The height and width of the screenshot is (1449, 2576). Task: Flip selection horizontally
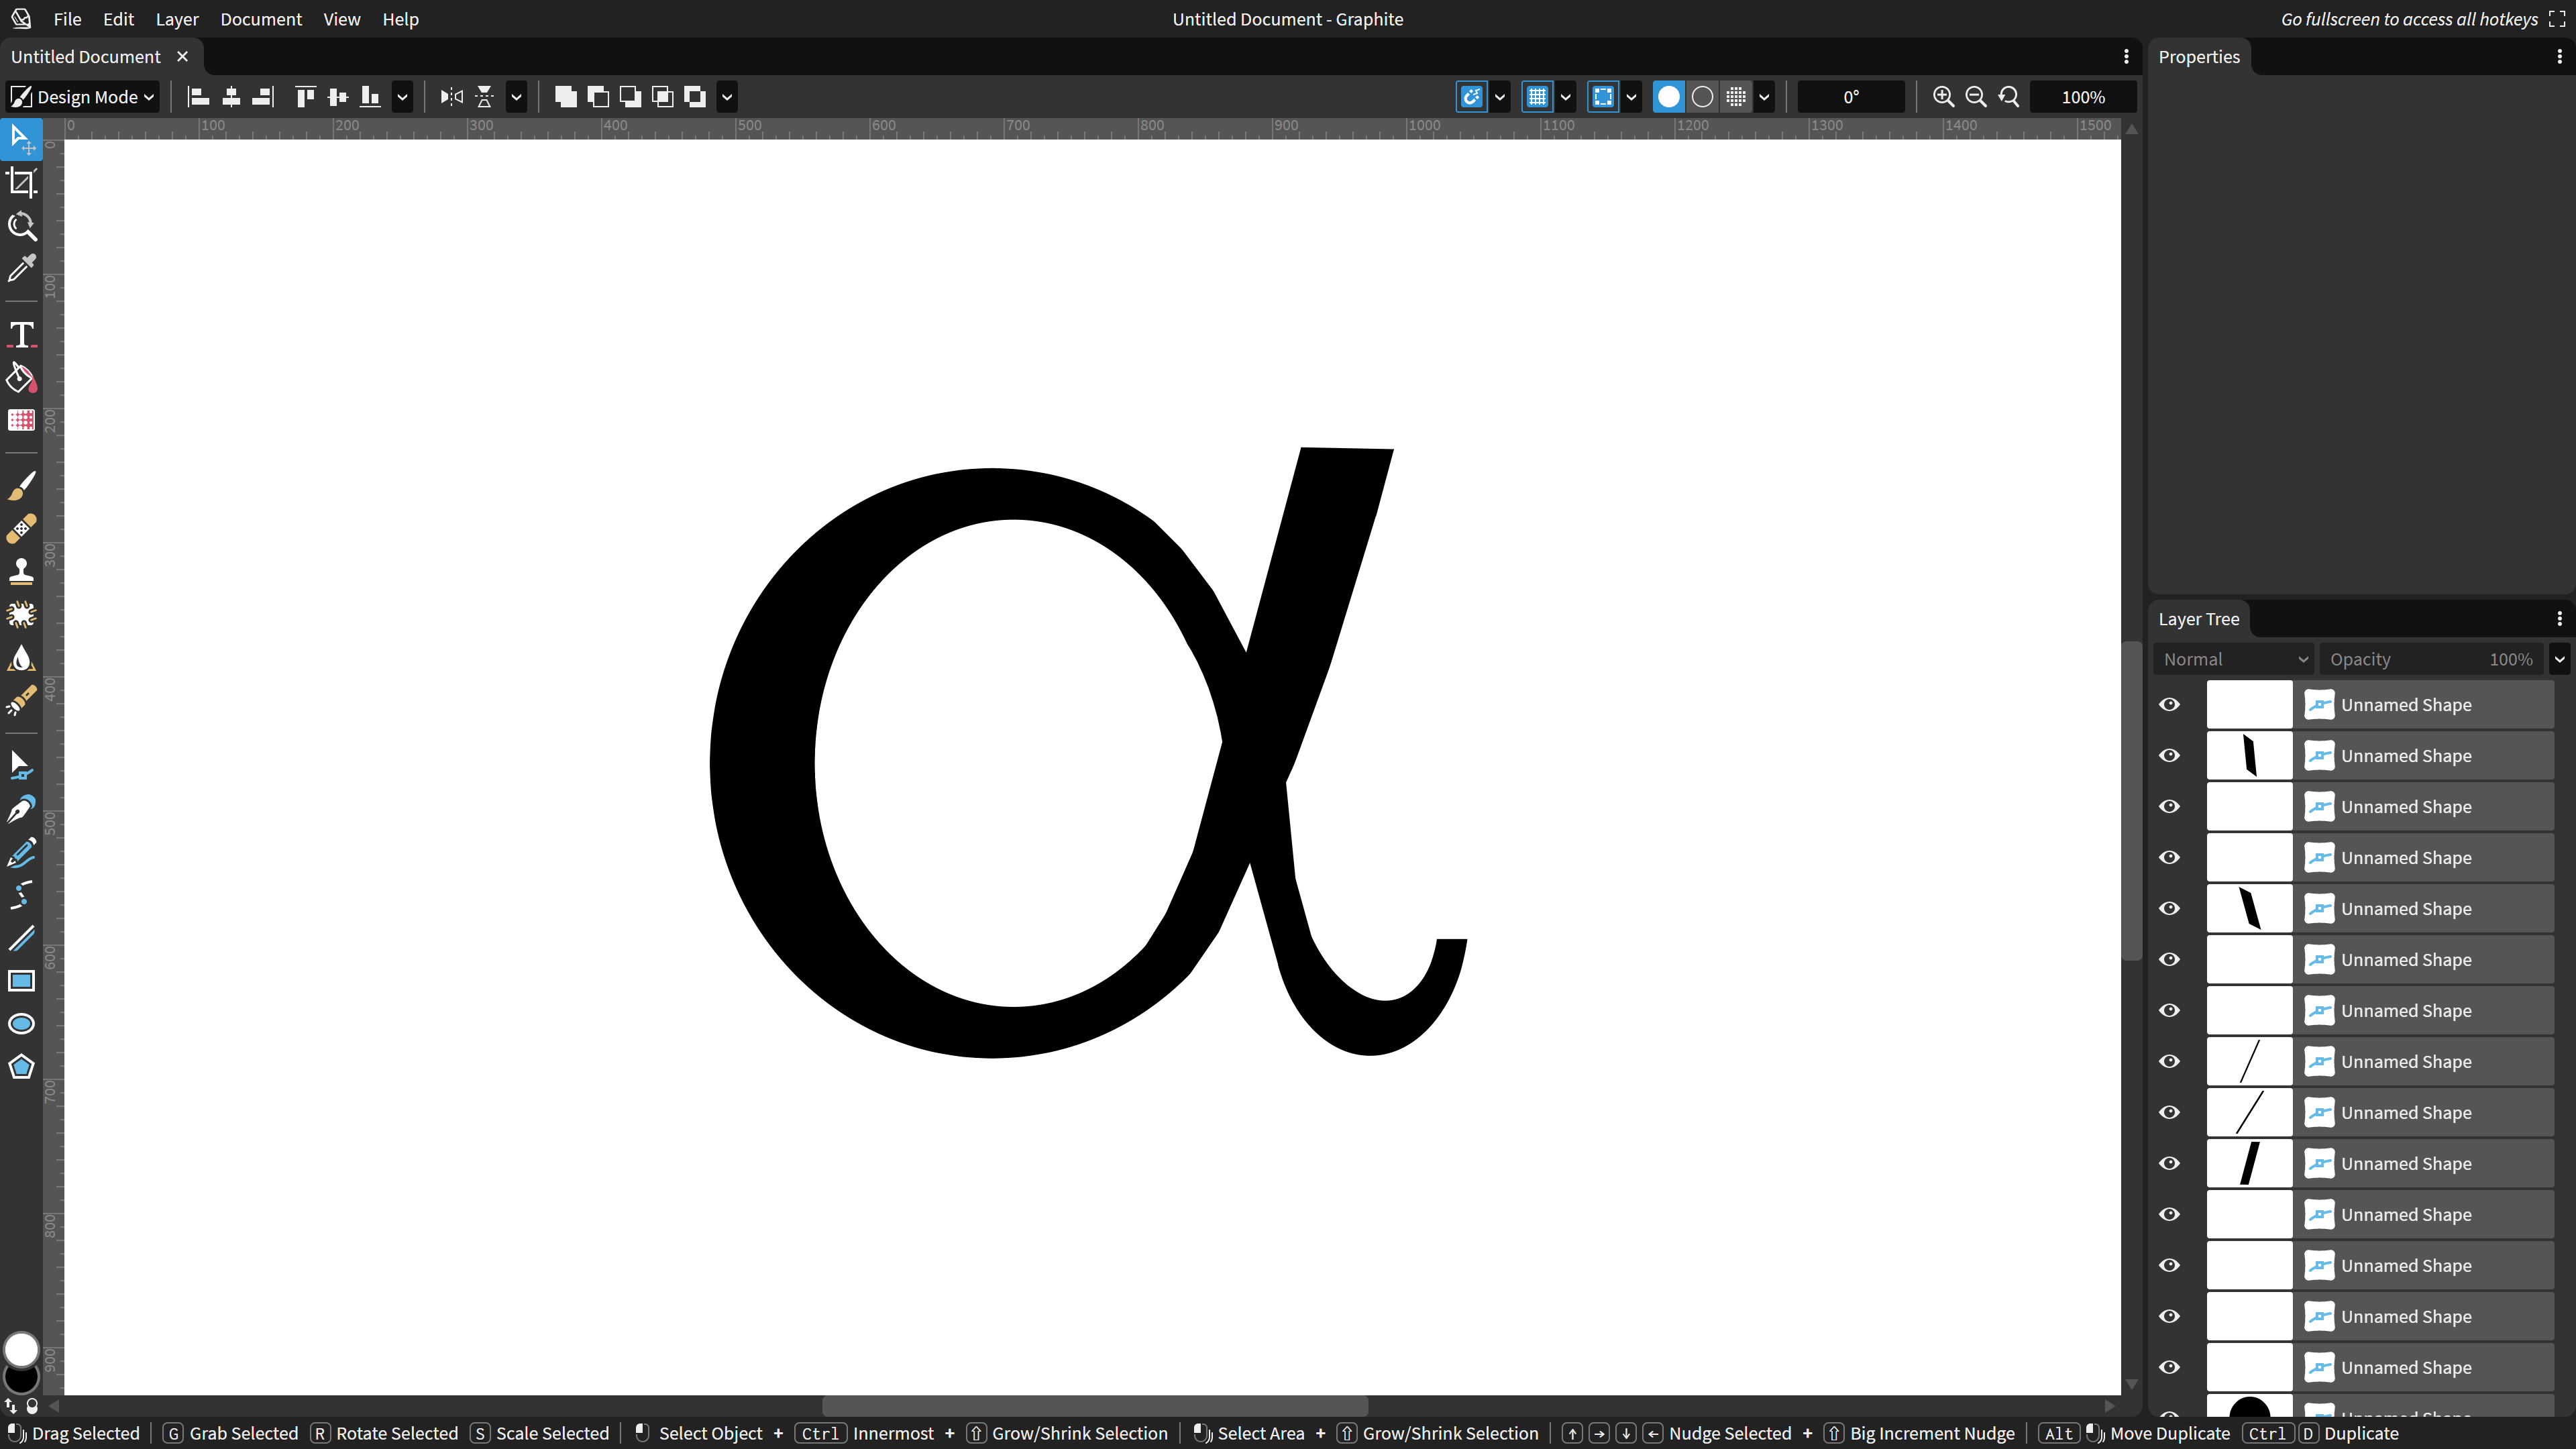pos(452,97)
